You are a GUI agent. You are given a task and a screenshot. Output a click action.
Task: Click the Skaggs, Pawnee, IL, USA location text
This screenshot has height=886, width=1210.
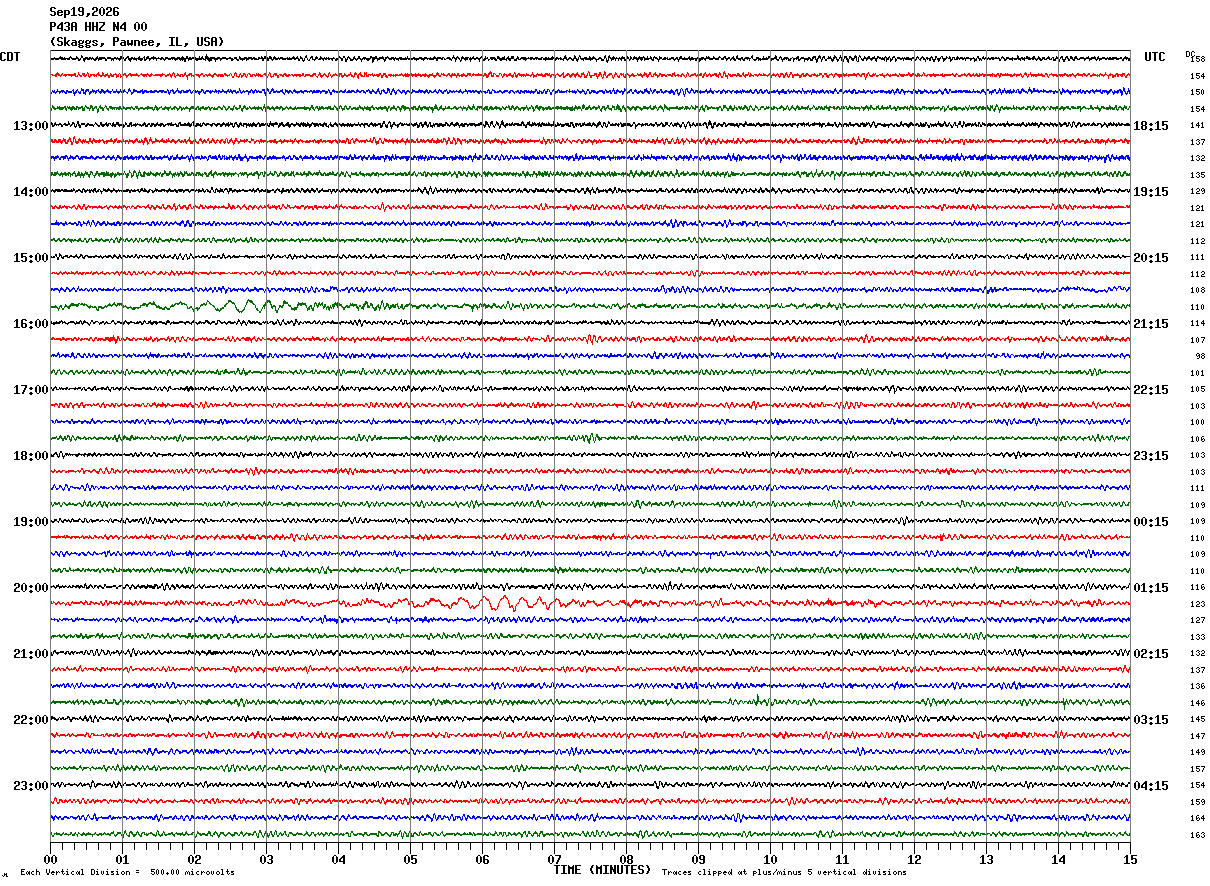pos(137,42)
